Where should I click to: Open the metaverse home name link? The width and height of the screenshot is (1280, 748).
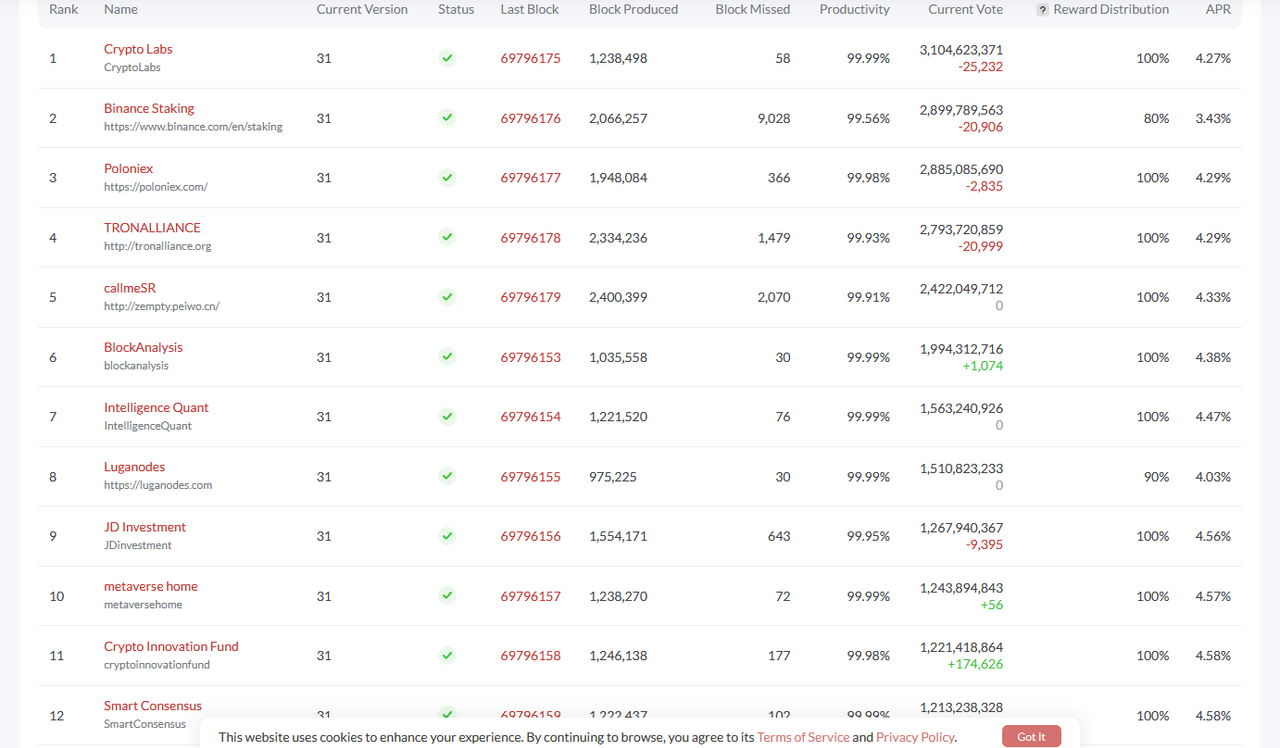151,586
